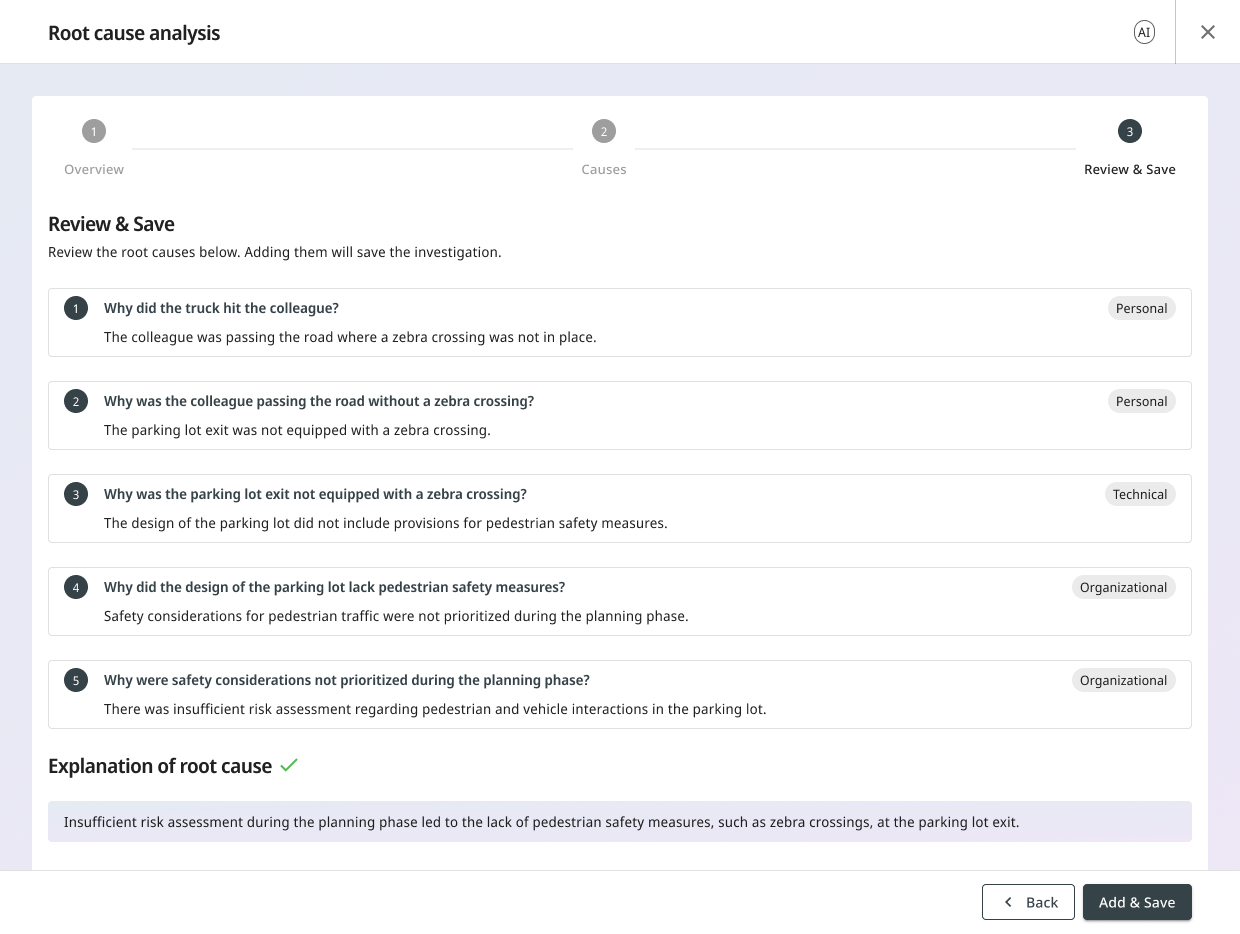Viewport: 1240px width, 934px height.
Task: Click the Organizational tag on question 4
Action: point(1123,587)
